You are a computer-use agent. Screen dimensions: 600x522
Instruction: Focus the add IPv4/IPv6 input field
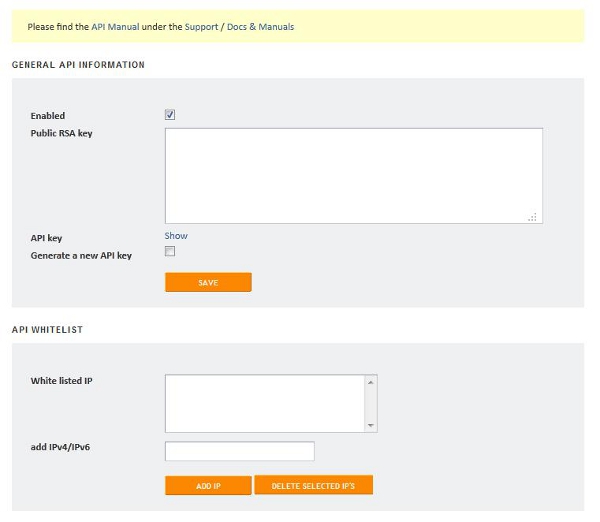[239, 451]
